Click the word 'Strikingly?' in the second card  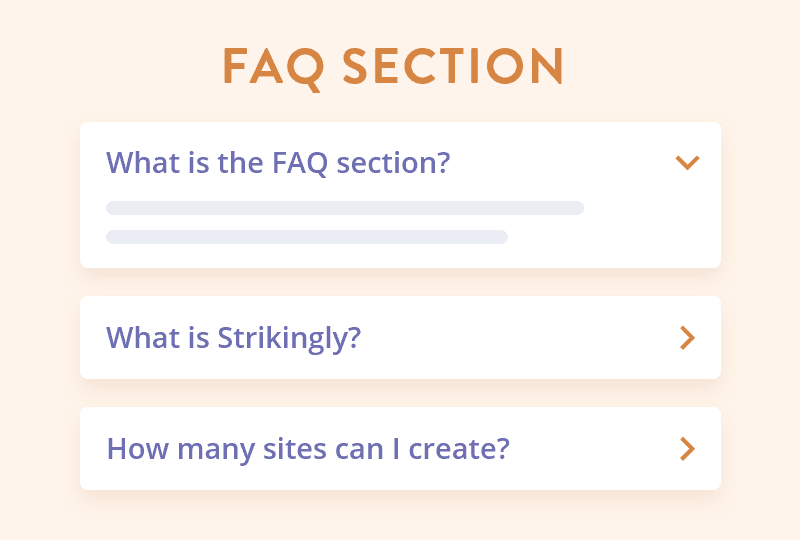(x=289, y=339)
